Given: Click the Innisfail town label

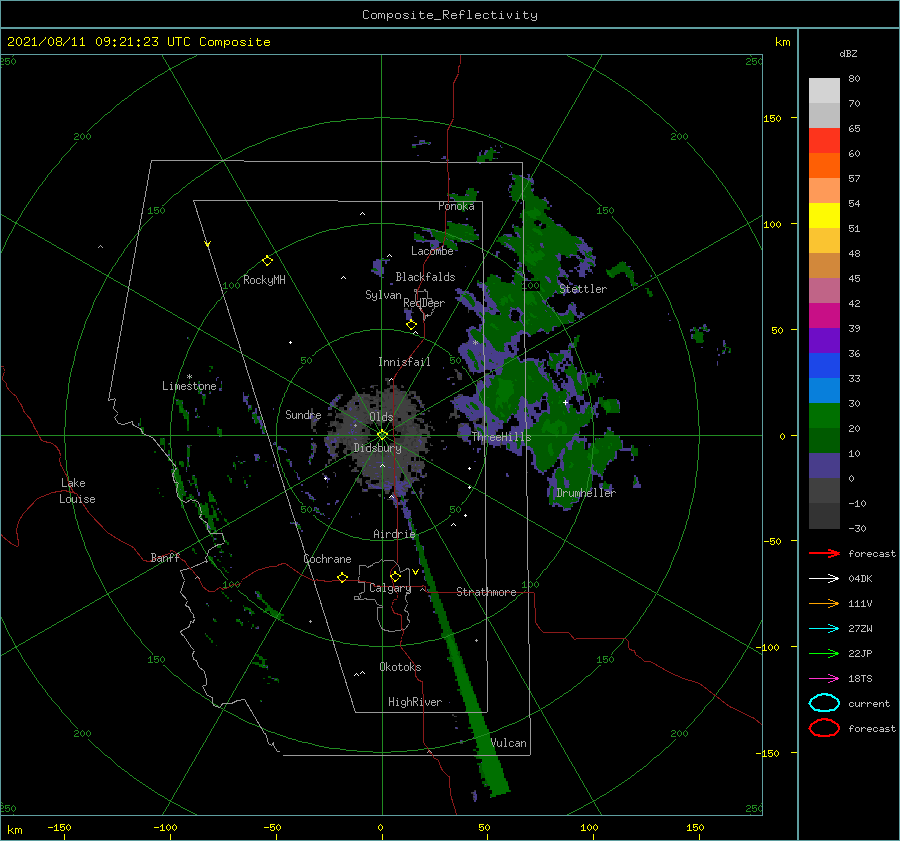Looking at the screenshot, I should (404, 362).
